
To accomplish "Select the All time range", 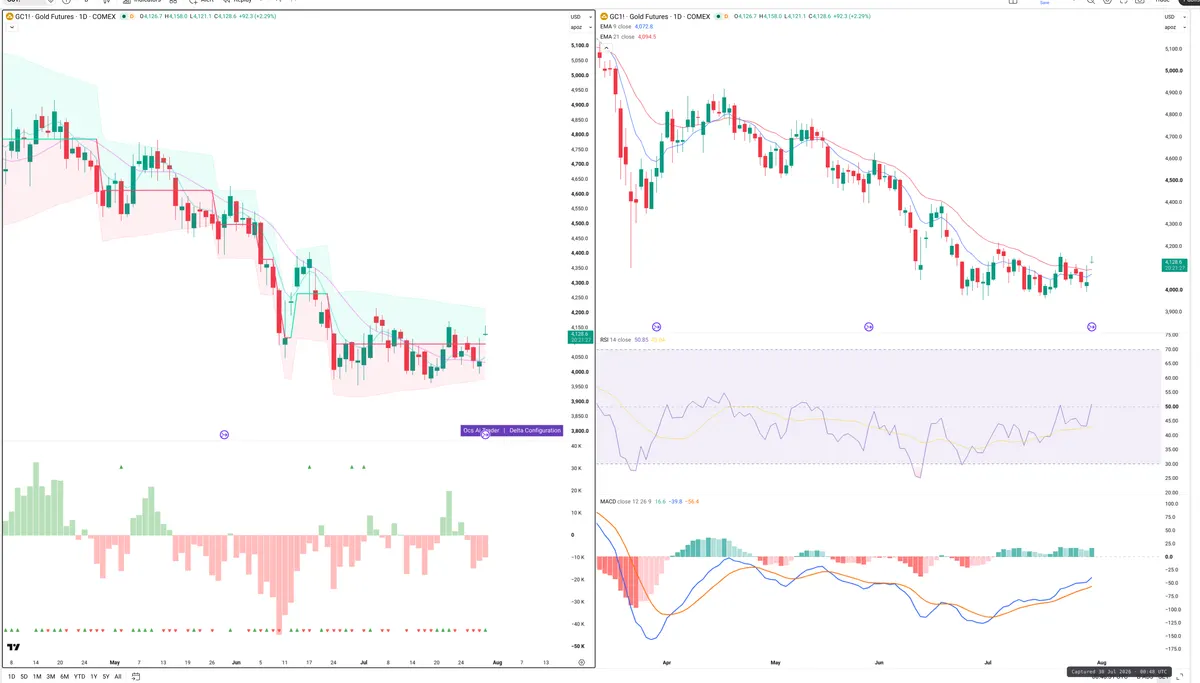I will point(118,676).
